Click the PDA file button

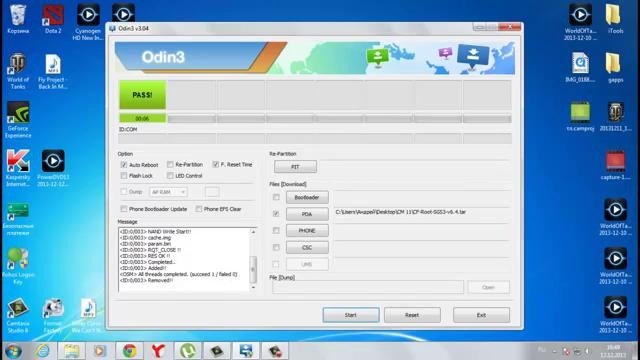point(307,214)
